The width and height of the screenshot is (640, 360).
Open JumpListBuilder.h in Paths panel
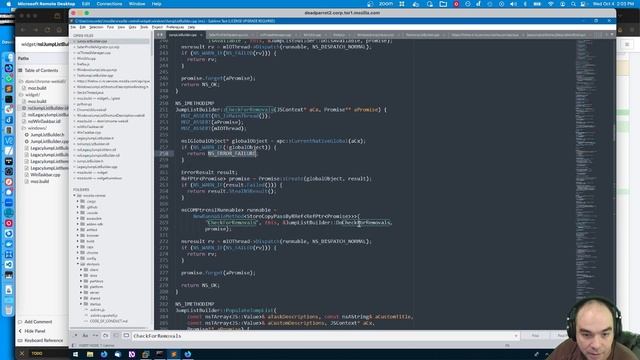pyautogui.click(x=47, y=135)
